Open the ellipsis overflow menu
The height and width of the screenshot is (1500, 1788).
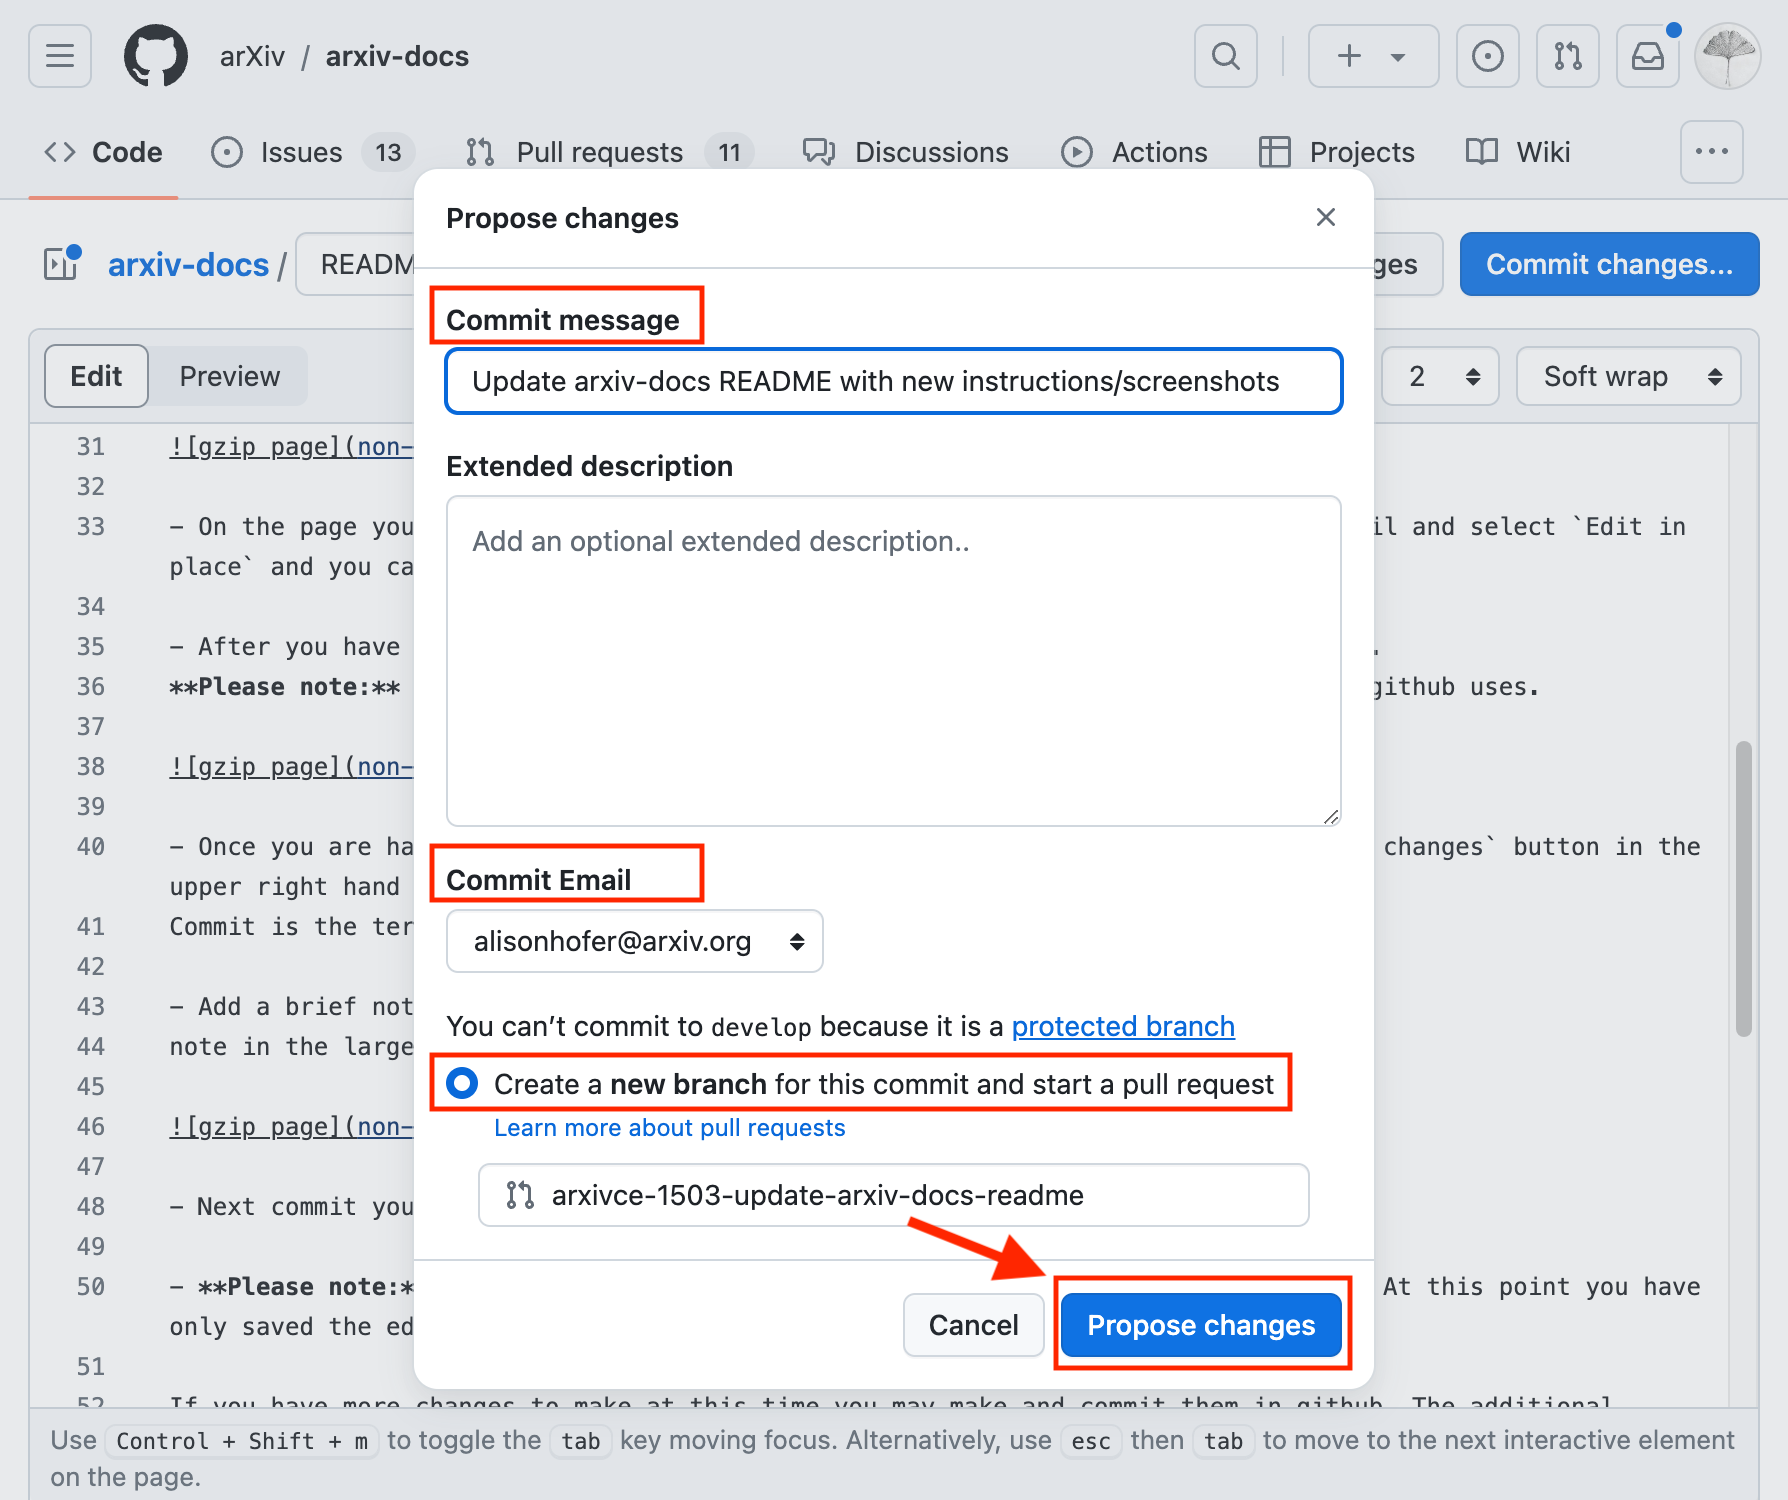pyautogui.click(x=1712, y=152)
